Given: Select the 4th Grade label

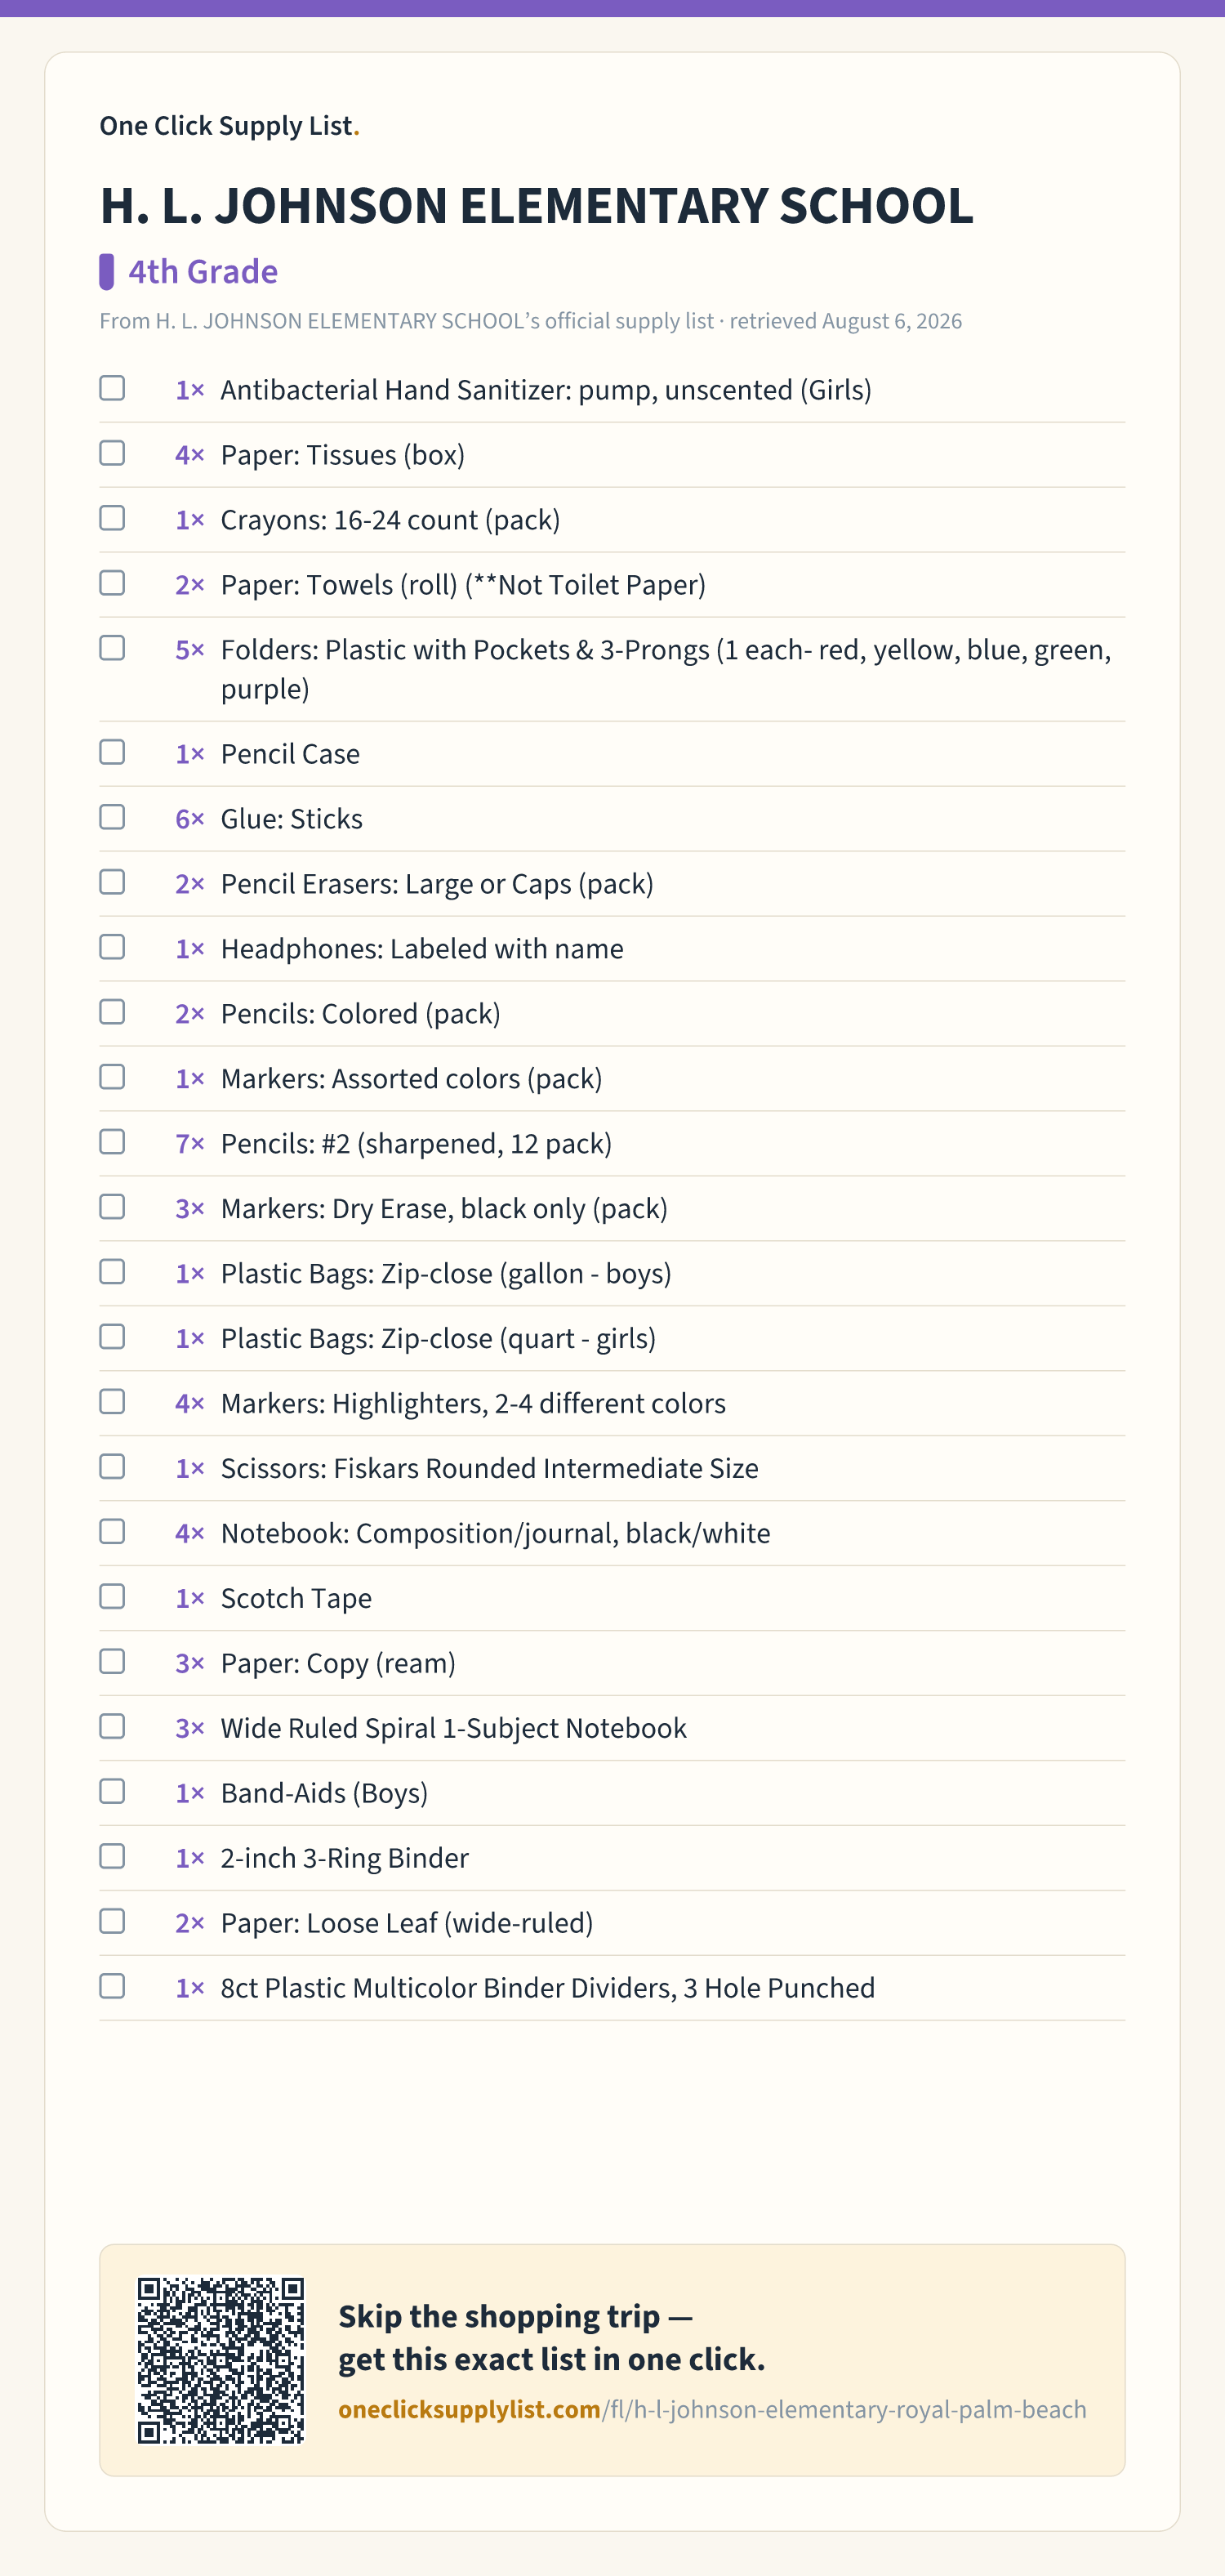Looking at the screenshot, I should pos(203,271).
